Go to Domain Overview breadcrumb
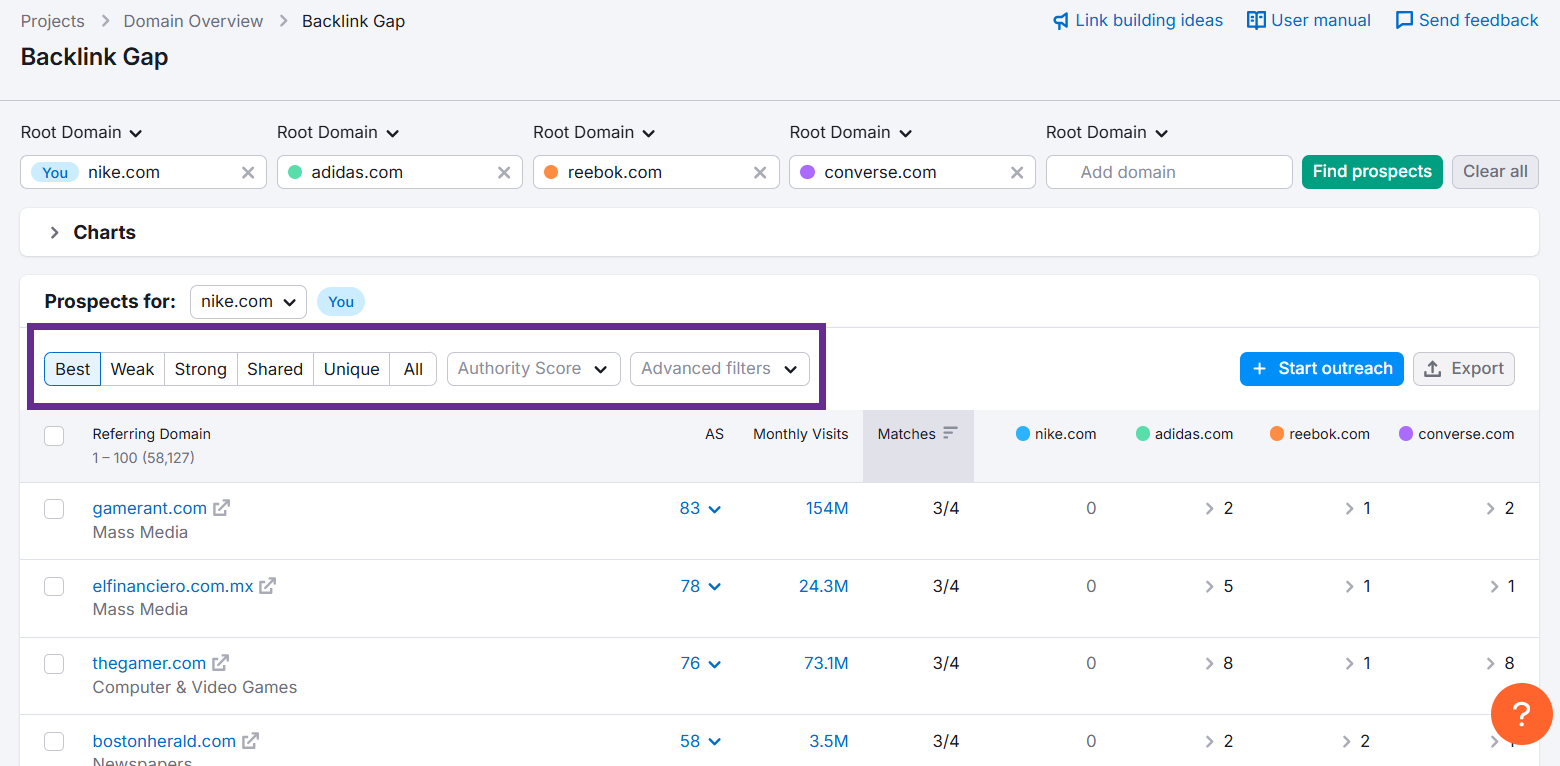The width and height of the screenshot is (1560, 766). (194, 21)
